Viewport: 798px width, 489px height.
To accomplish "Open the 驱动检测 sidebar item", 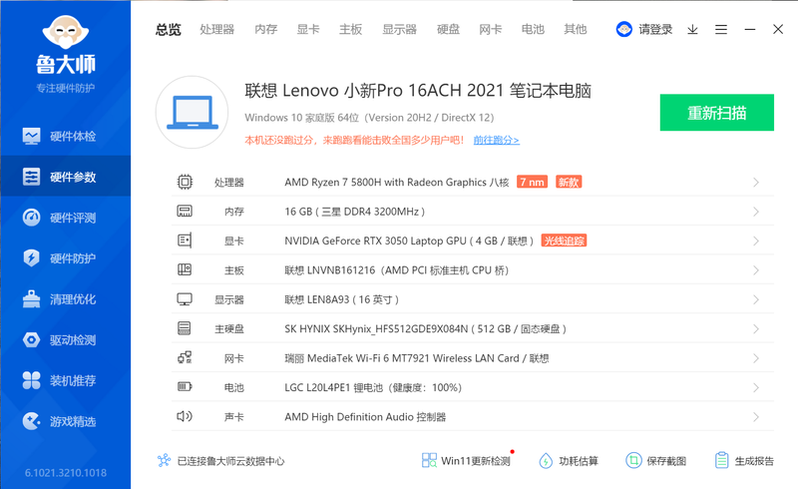I will click(65, 340).
